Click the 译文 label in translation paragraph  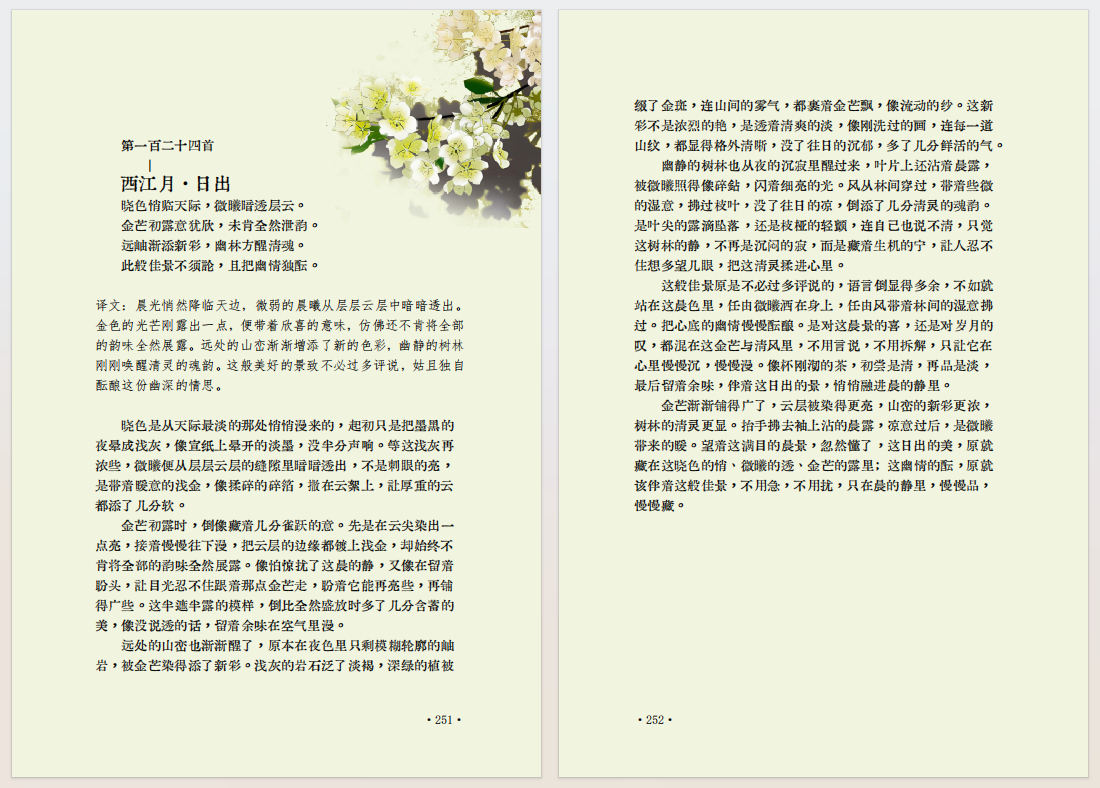tap(111, 305)
